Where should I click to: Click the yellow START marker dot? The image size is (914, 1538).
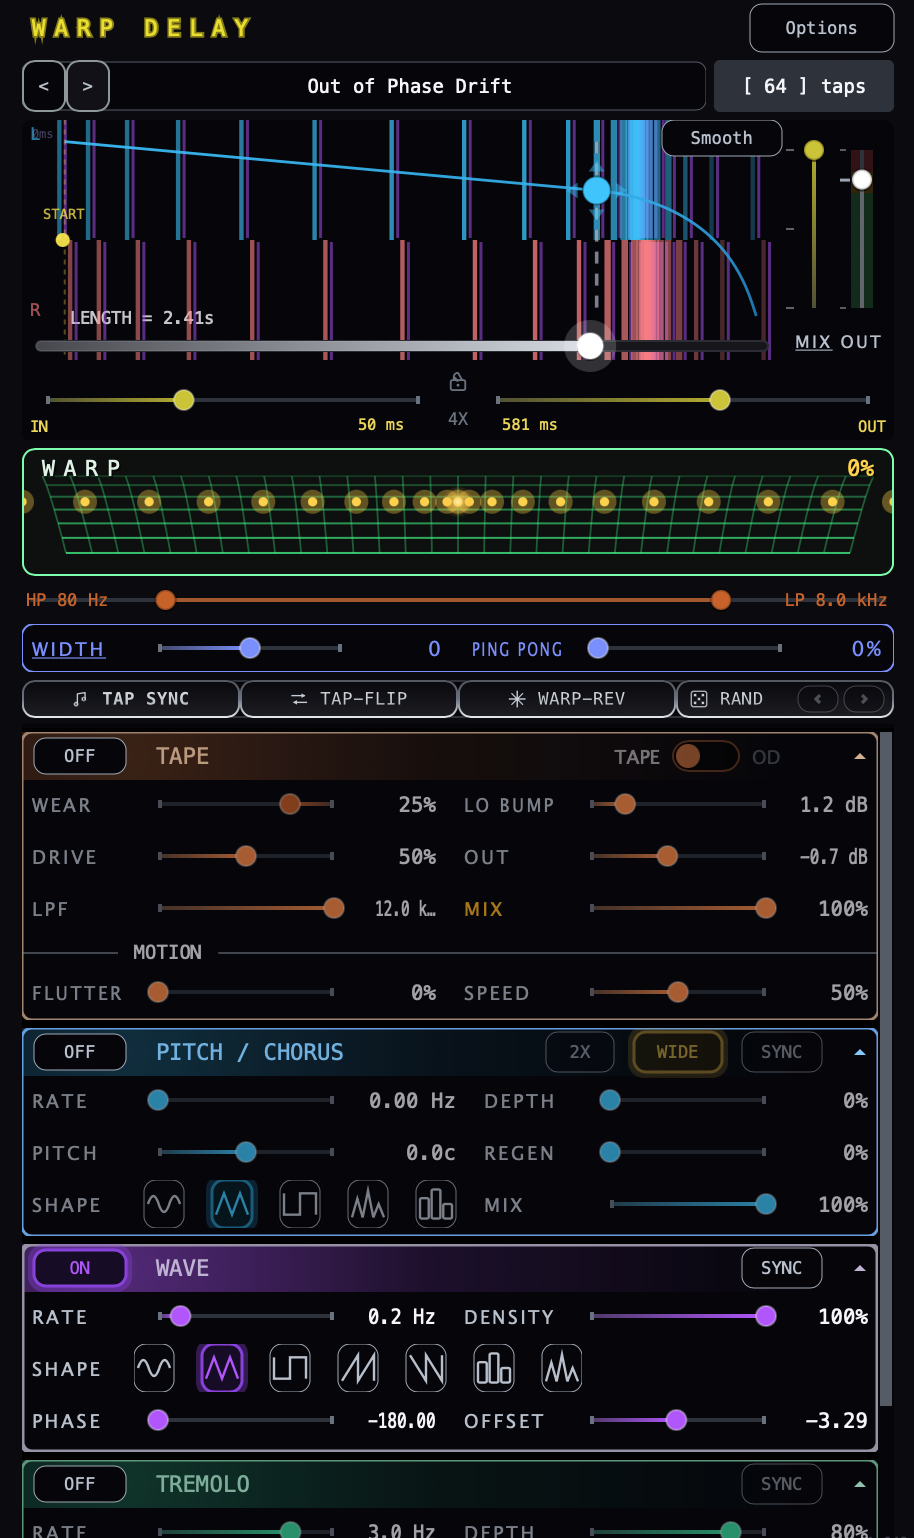63,240
